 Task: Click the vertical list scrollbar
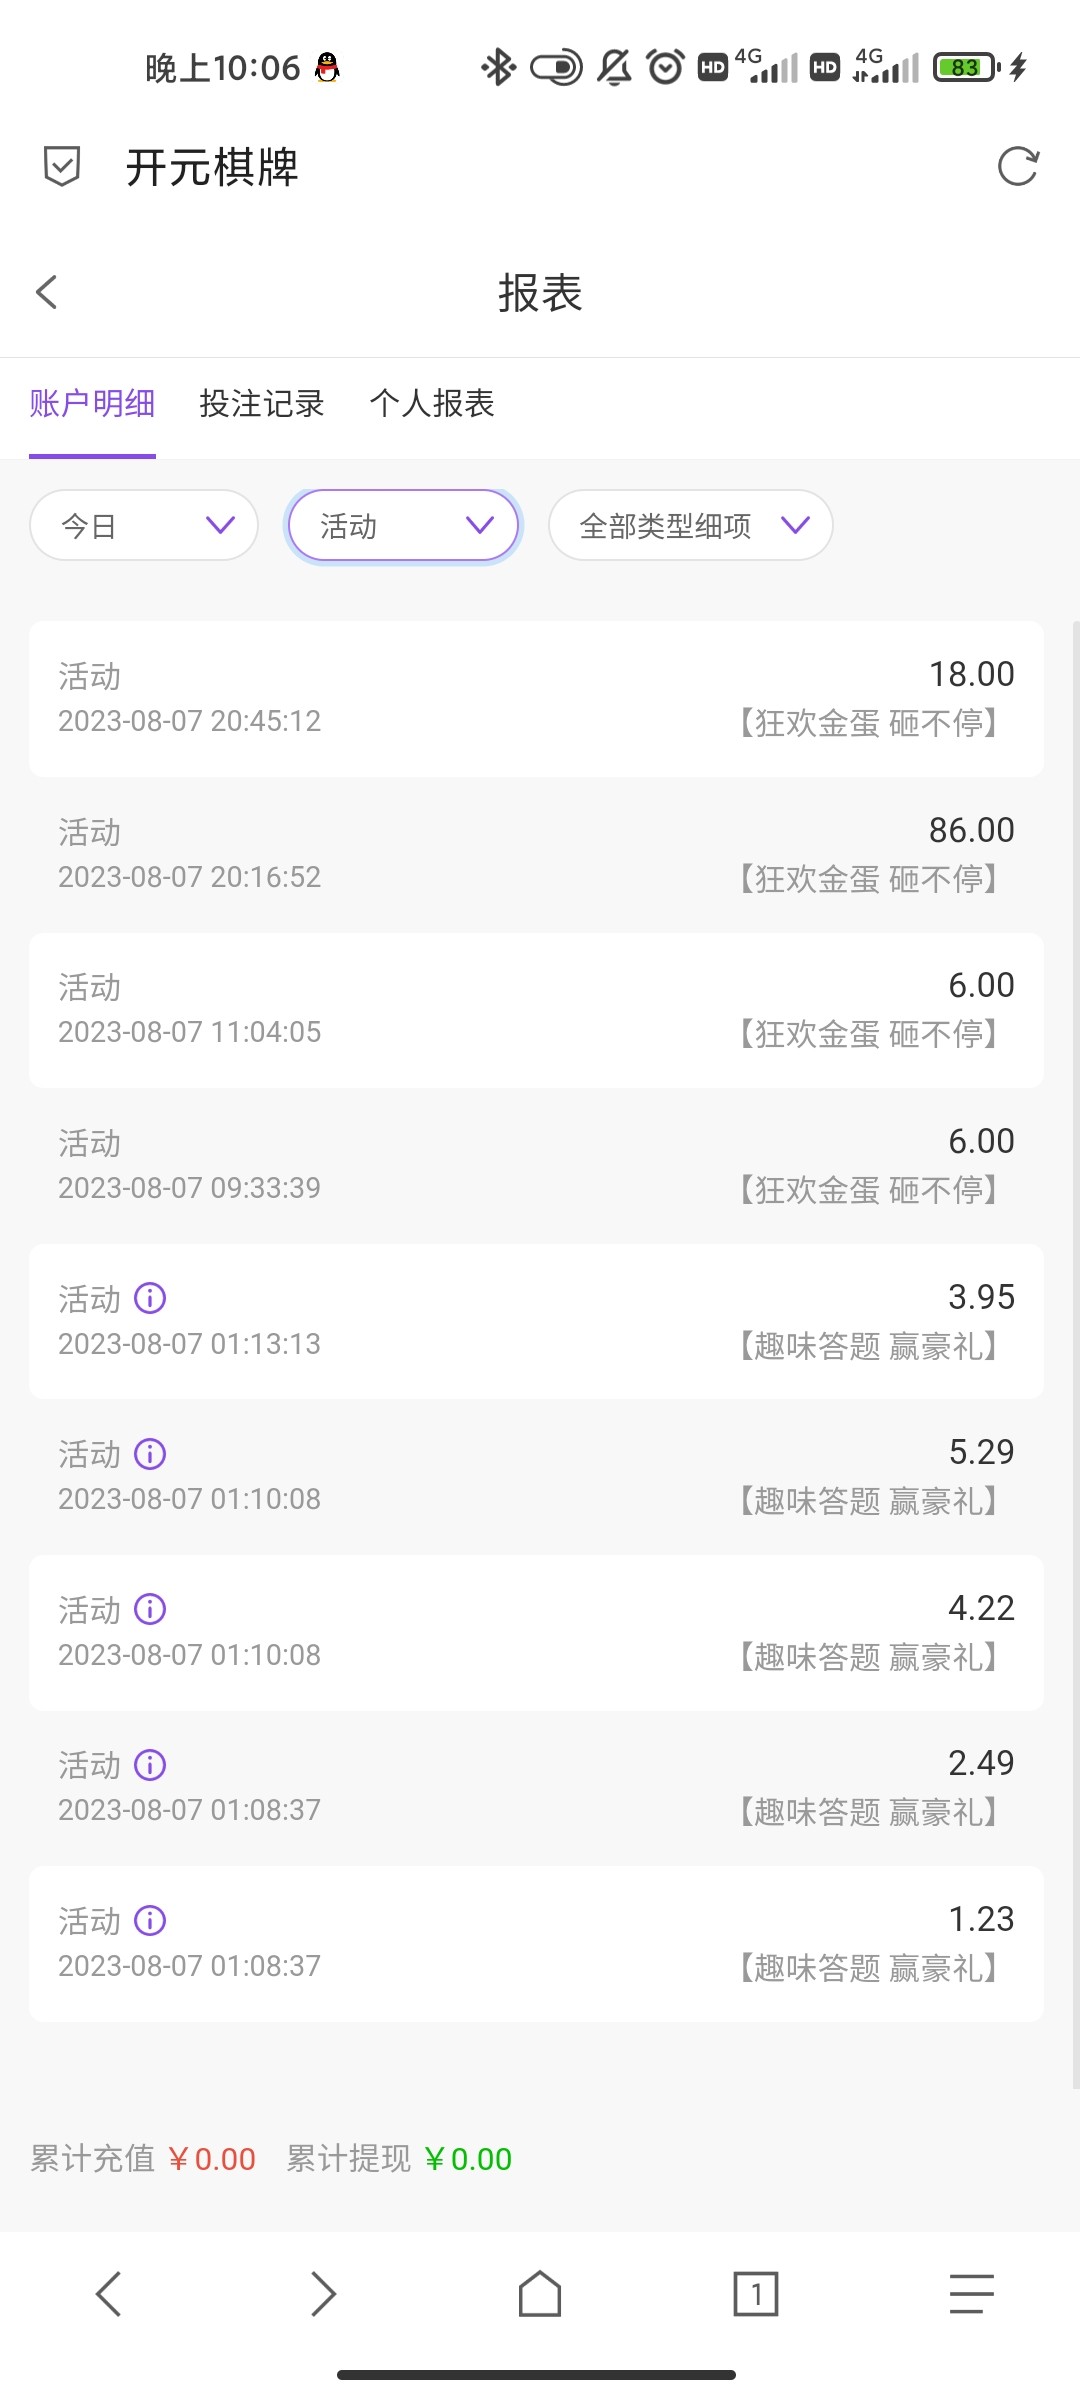1075,1350
